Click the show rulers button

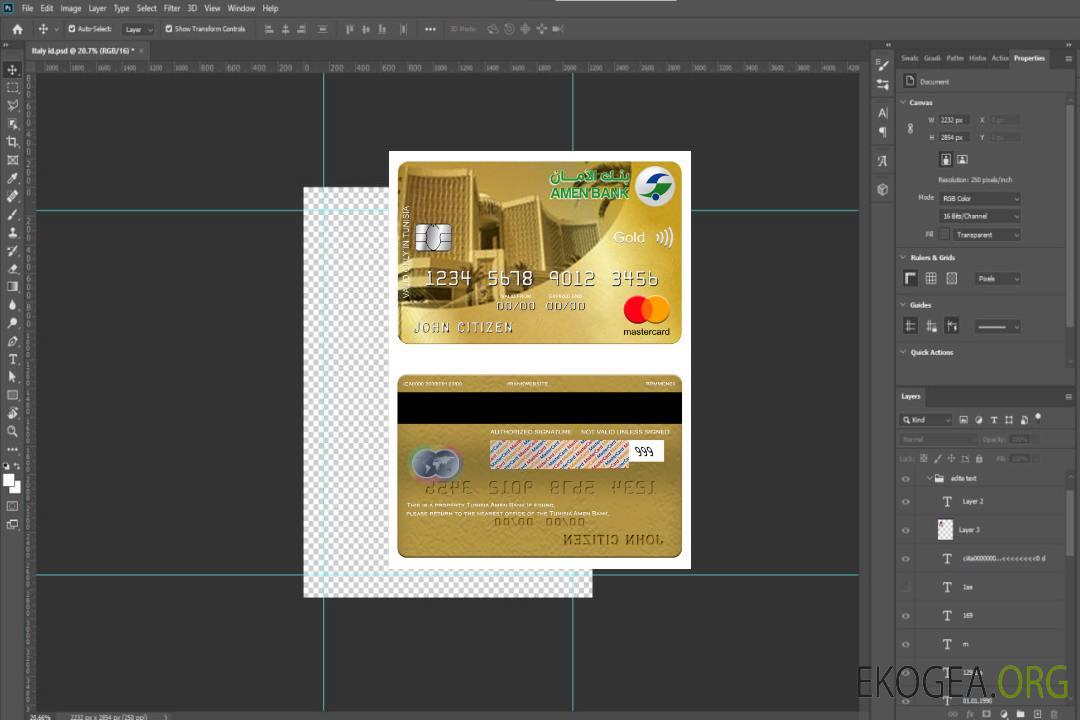911,278
